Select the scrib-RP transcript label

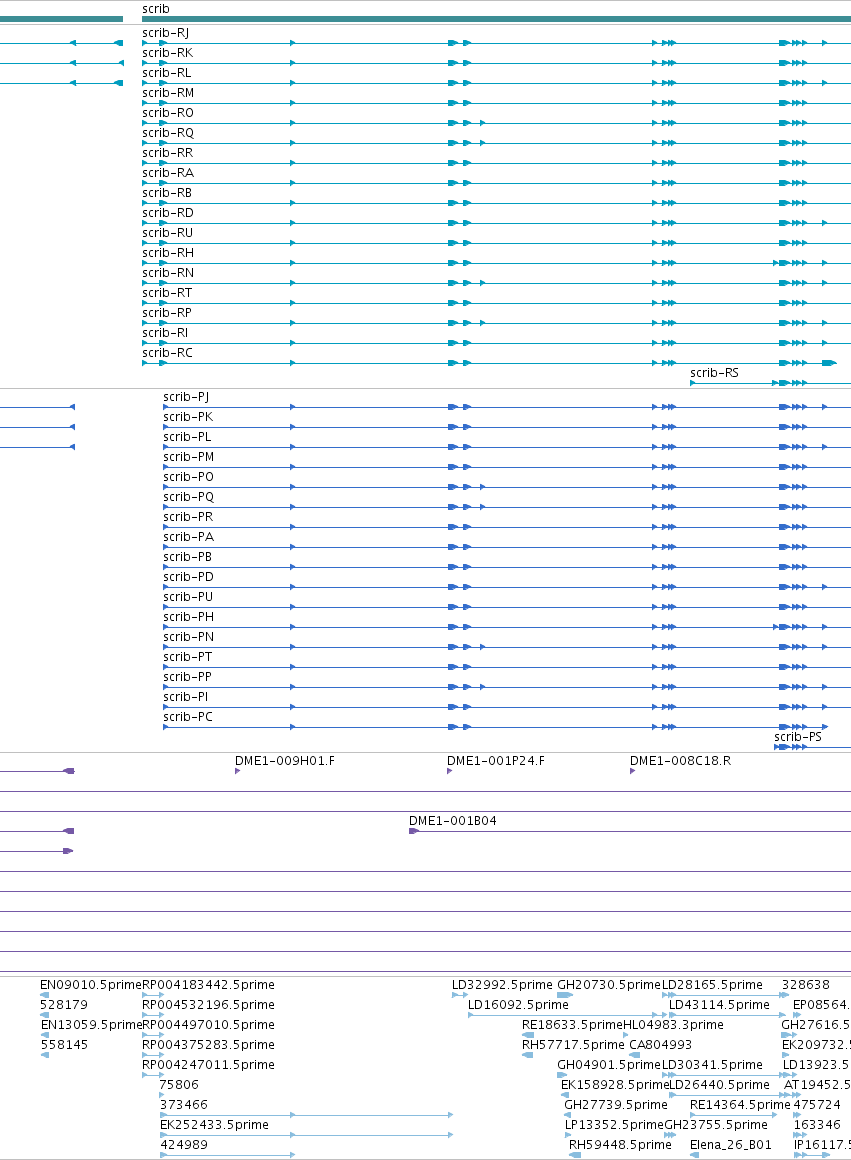pos(166,312)
